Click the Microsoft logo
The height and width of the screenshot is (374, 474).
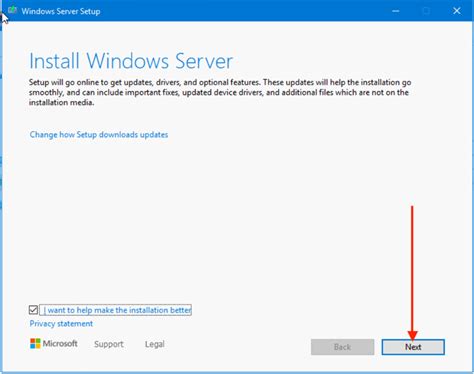[54, 343]
